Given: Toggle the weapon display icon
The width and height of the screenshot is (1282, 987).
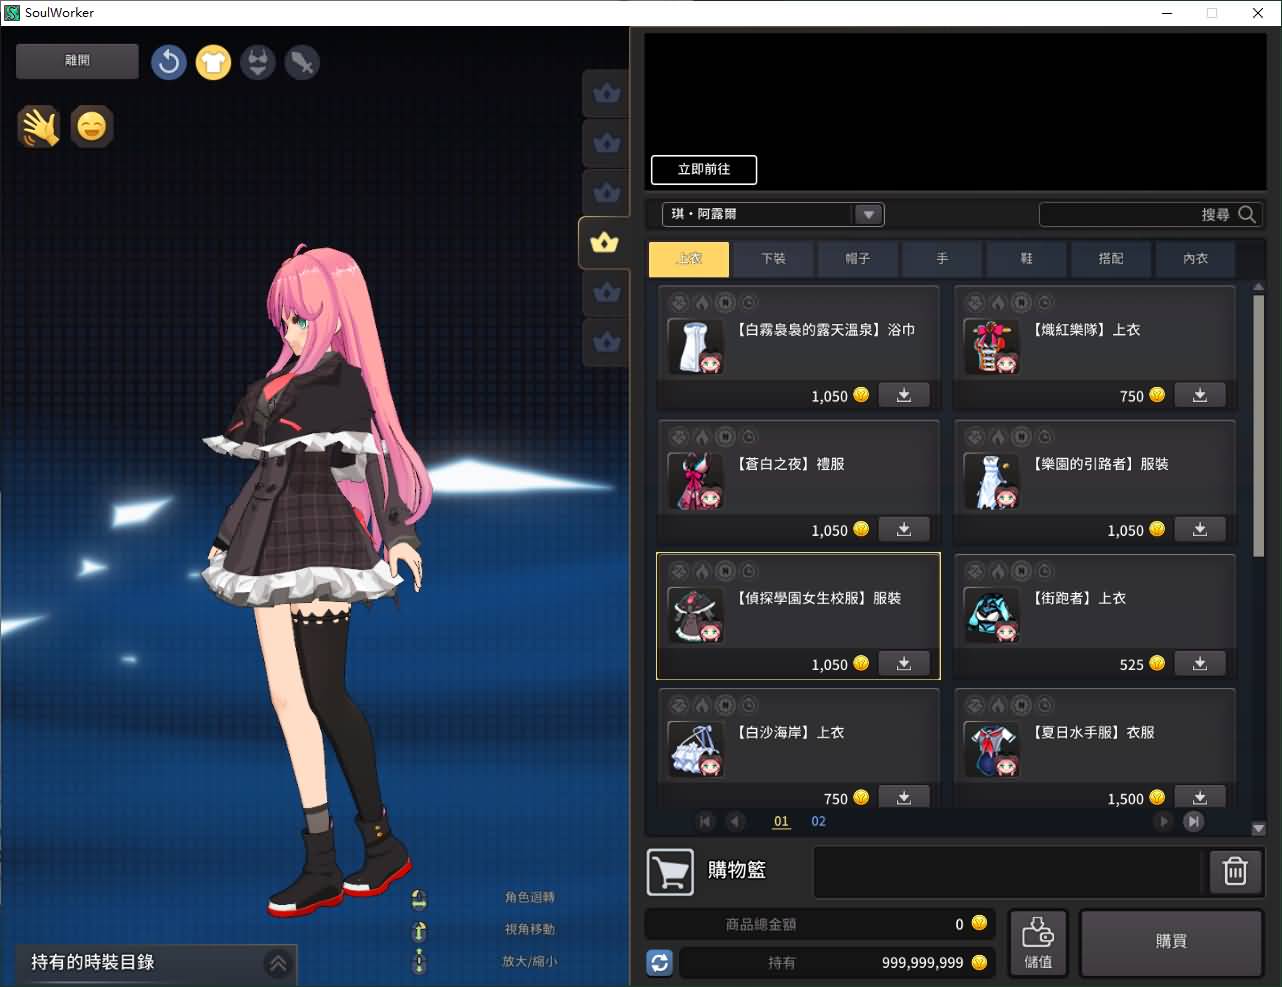Looking at the screenshot, I should point(302,62).
